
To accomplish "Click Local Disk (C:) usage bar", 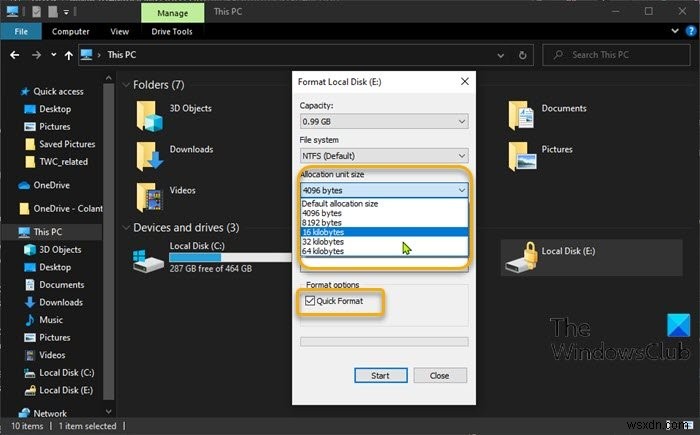I will (x=230, y=257).
